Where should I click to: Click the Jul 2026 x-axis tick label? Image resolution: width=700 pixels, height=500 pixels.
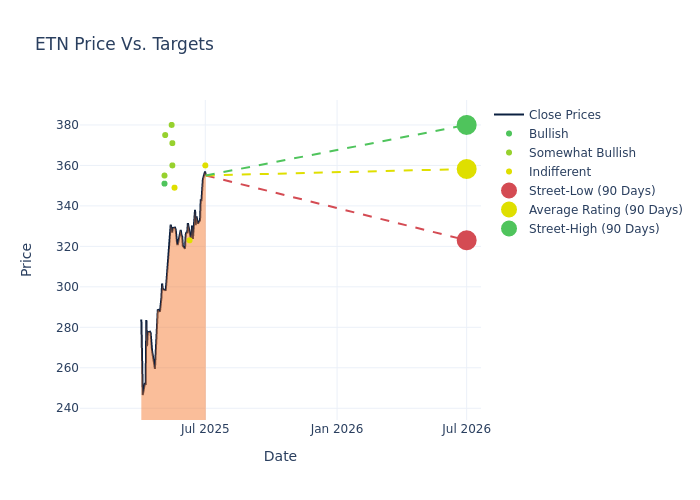pyautogui.click(x=466, y=429)
